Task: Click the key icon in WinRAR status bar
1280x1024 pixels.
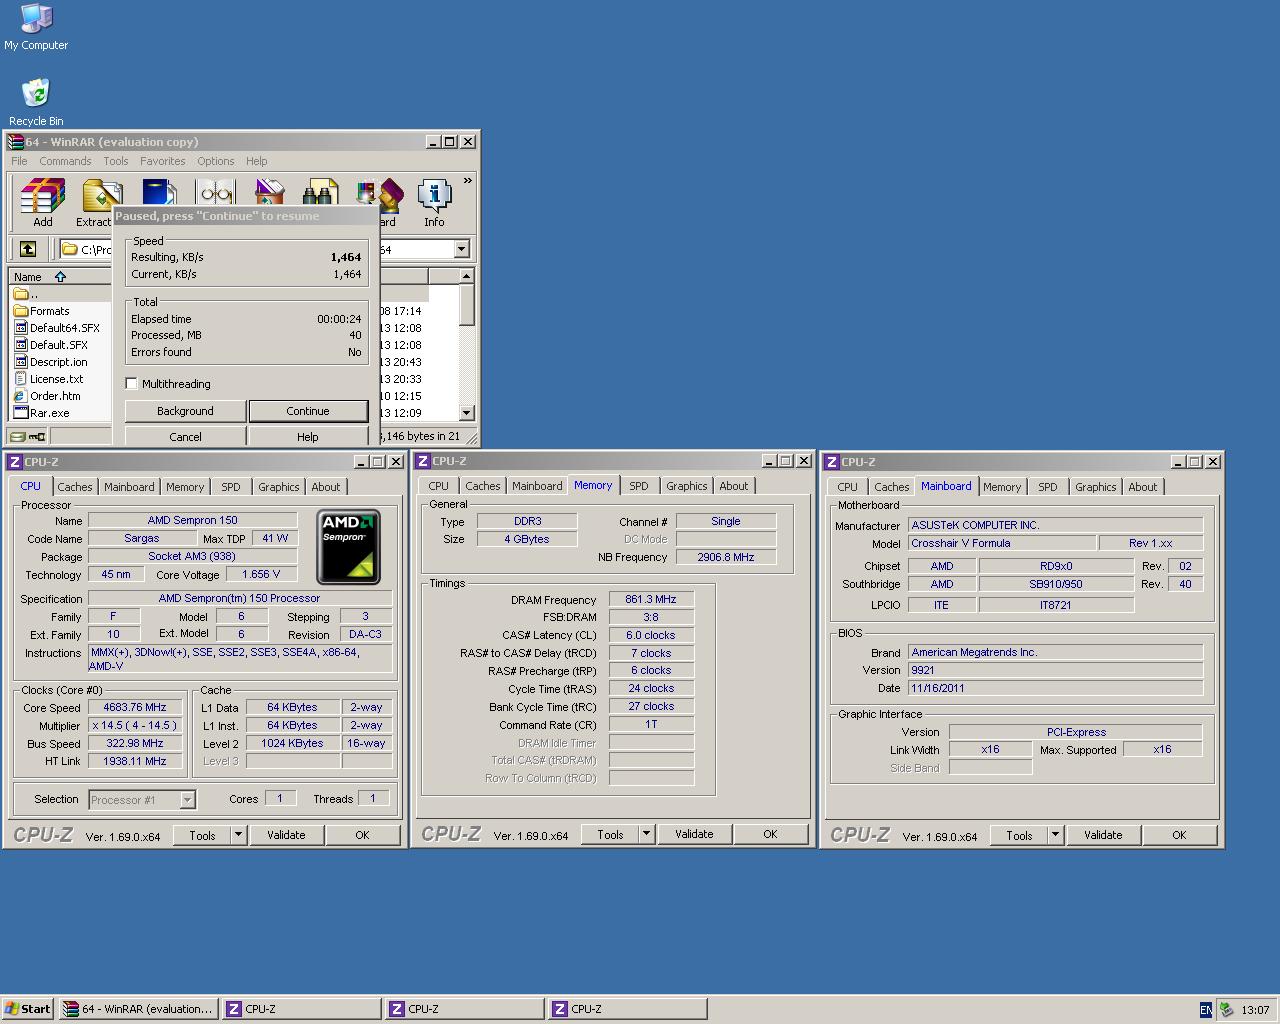Action: (x=38, y=436)
